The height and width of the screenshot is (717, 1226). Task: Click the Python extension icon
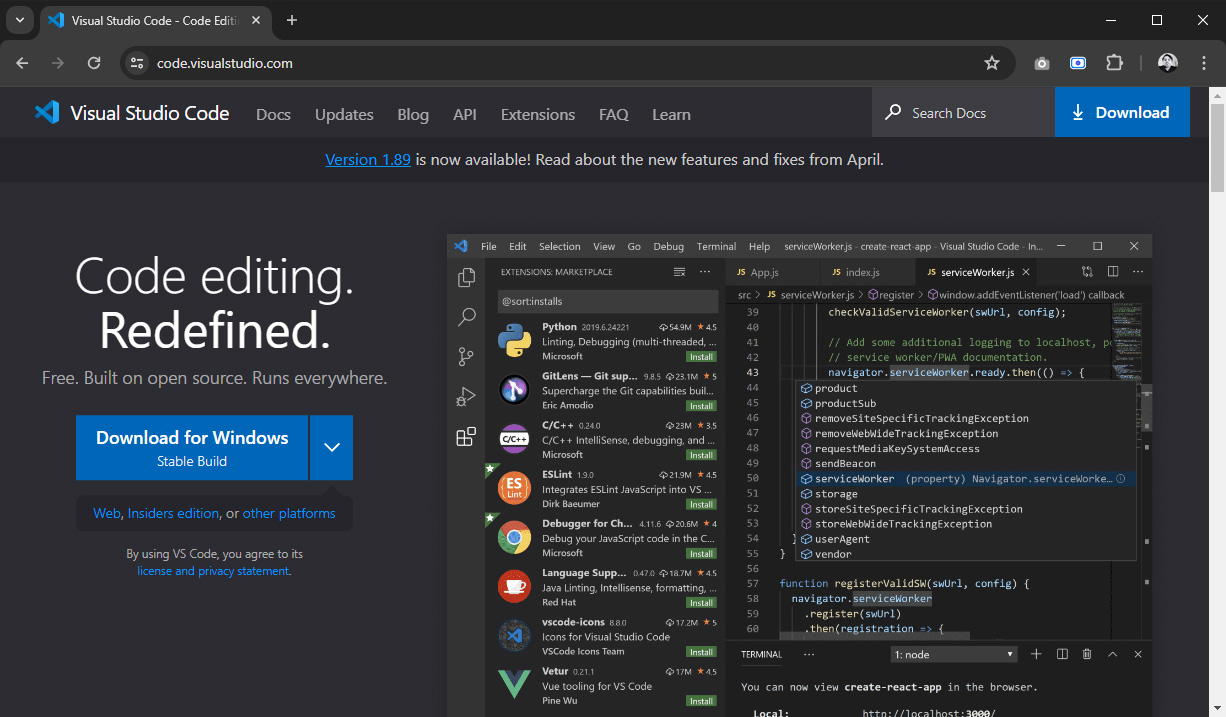coord(514,341)
